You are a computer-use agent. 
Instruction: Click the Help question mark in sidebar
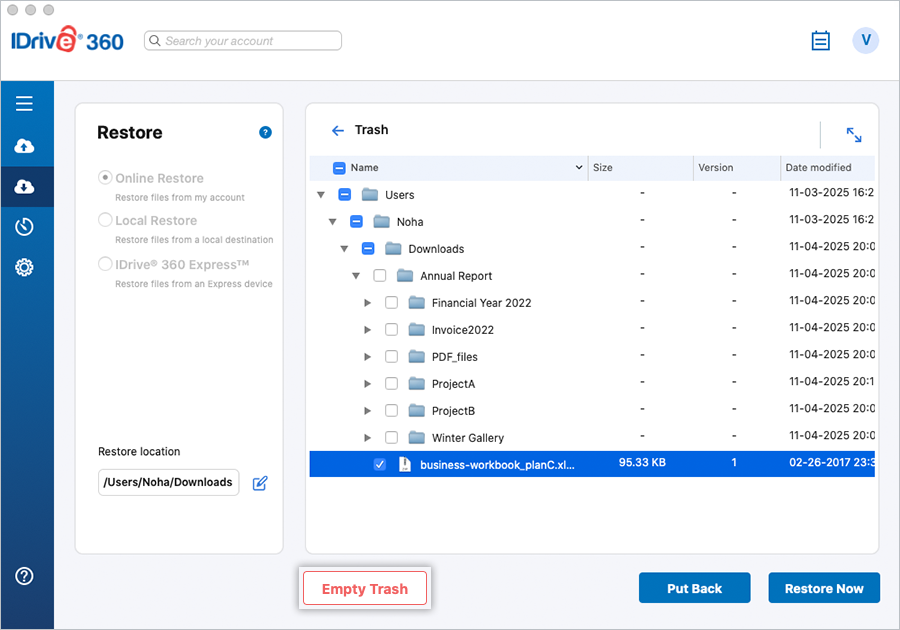[25, 576]
